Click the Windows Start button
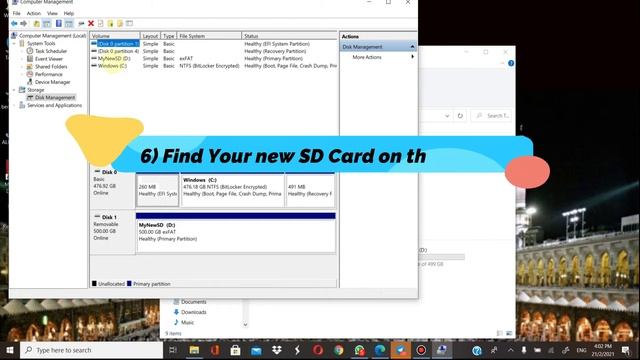The image size is (640, 360). (x=10, y=350)
